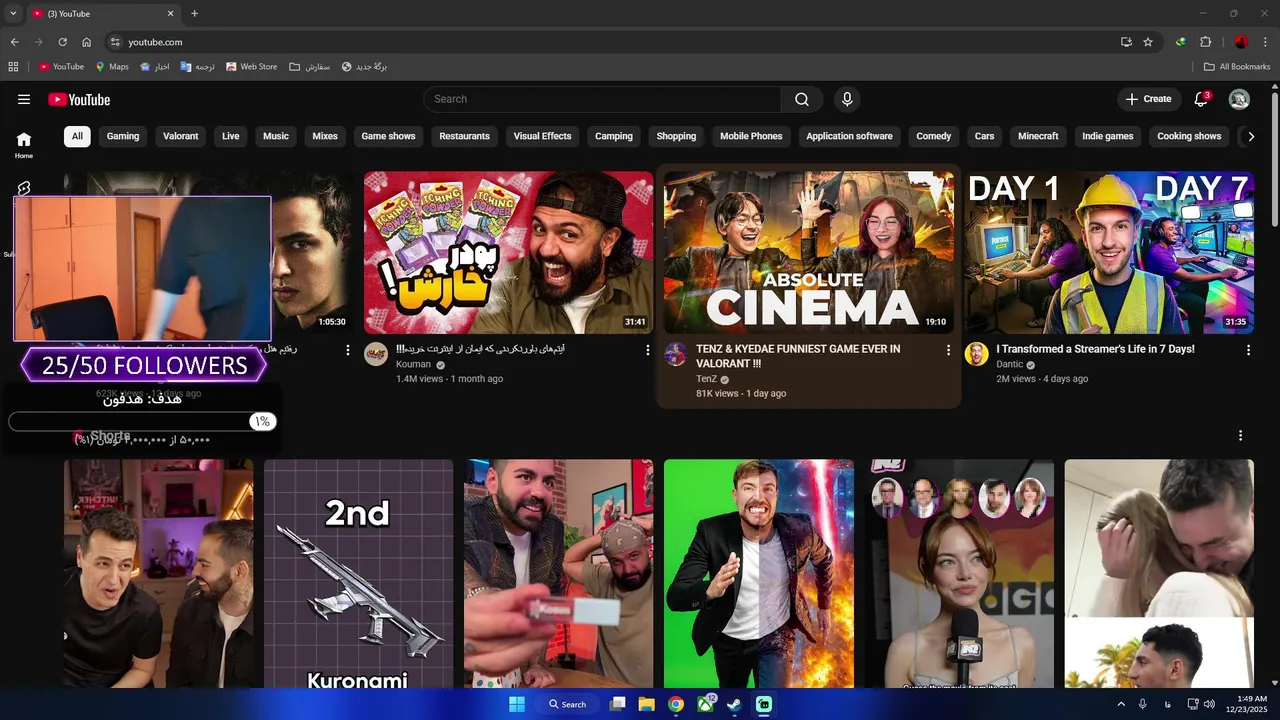Select the Indie games chip
The image size is (1280, 720).
click(1108, 136)
